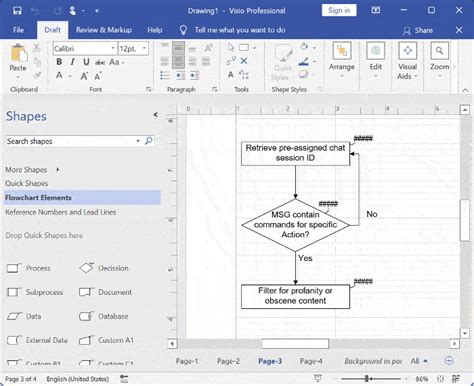Click the Paste clipboard icon

point(18,53)
